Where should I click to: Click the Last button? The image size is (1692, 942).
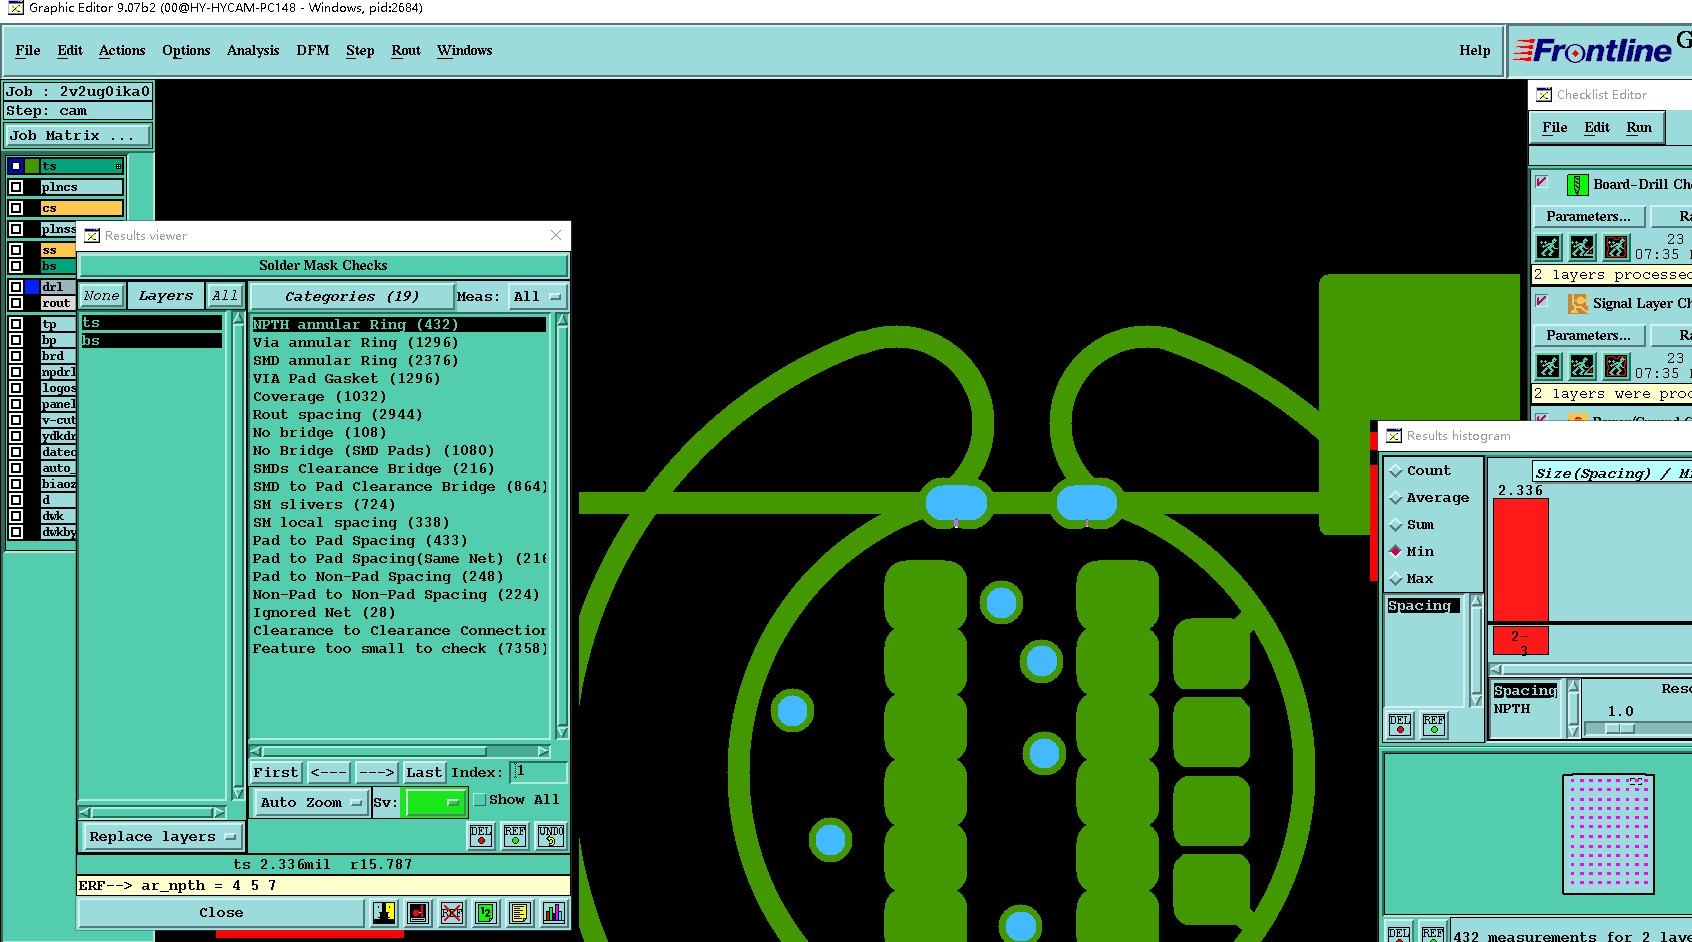[424, 773]
